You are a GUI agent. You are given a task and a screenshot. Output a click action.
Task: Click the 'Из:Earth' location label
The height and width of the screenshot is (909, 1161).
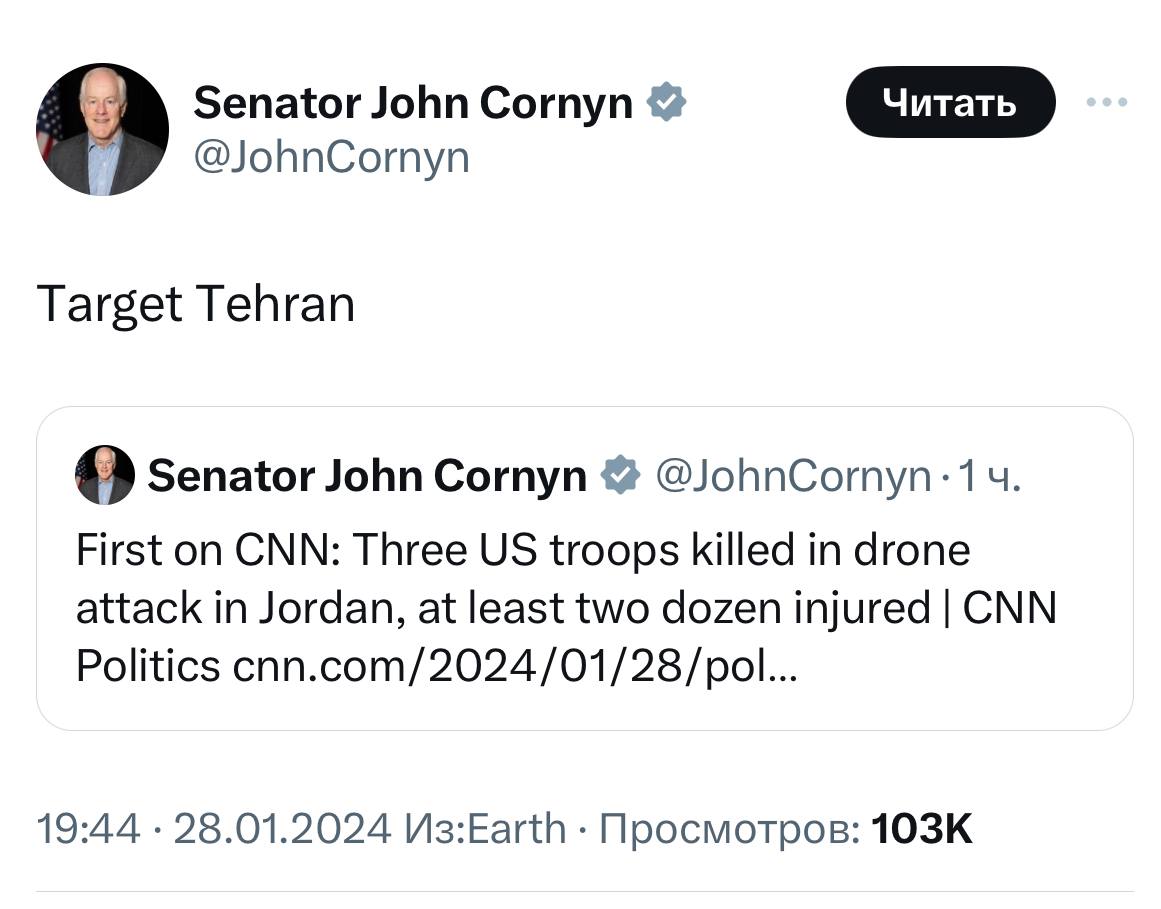(x=485, y=828)
